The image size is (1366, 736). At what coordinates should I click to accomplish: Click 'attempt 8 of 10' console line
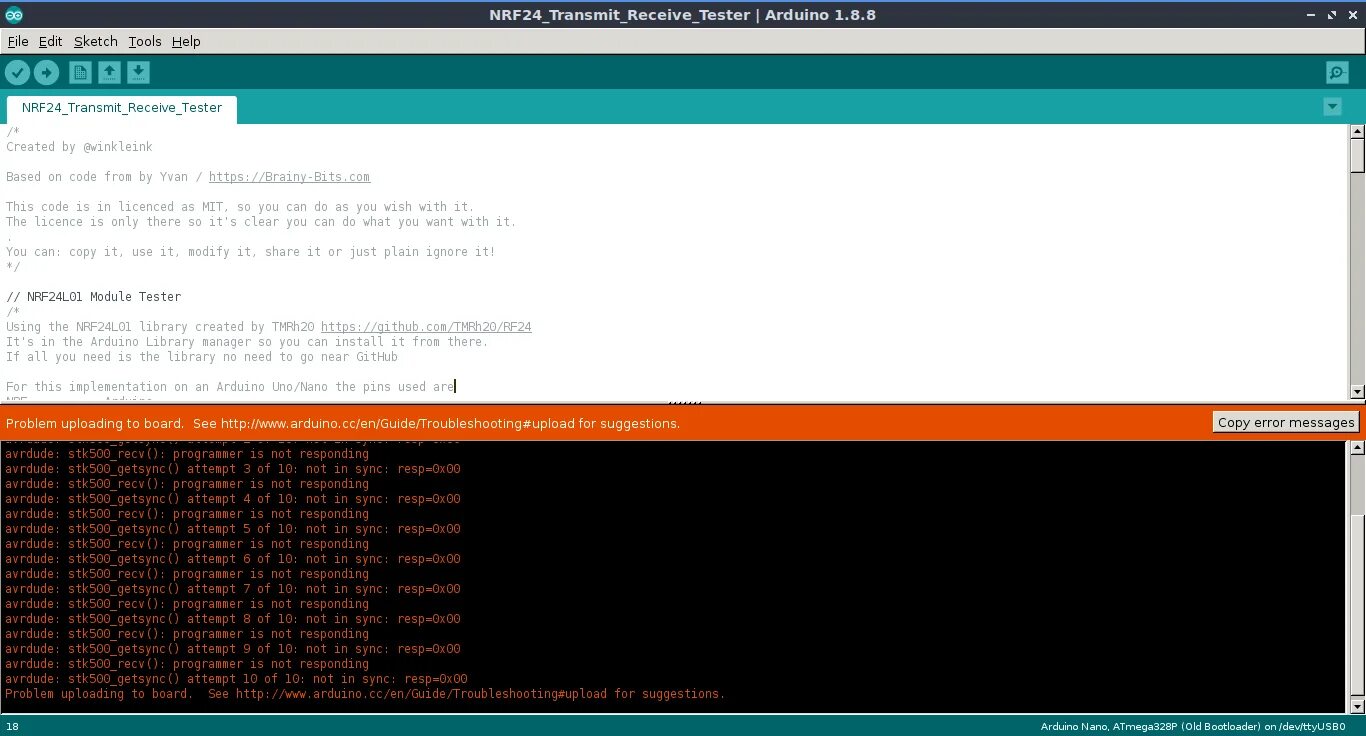point(233,619)
